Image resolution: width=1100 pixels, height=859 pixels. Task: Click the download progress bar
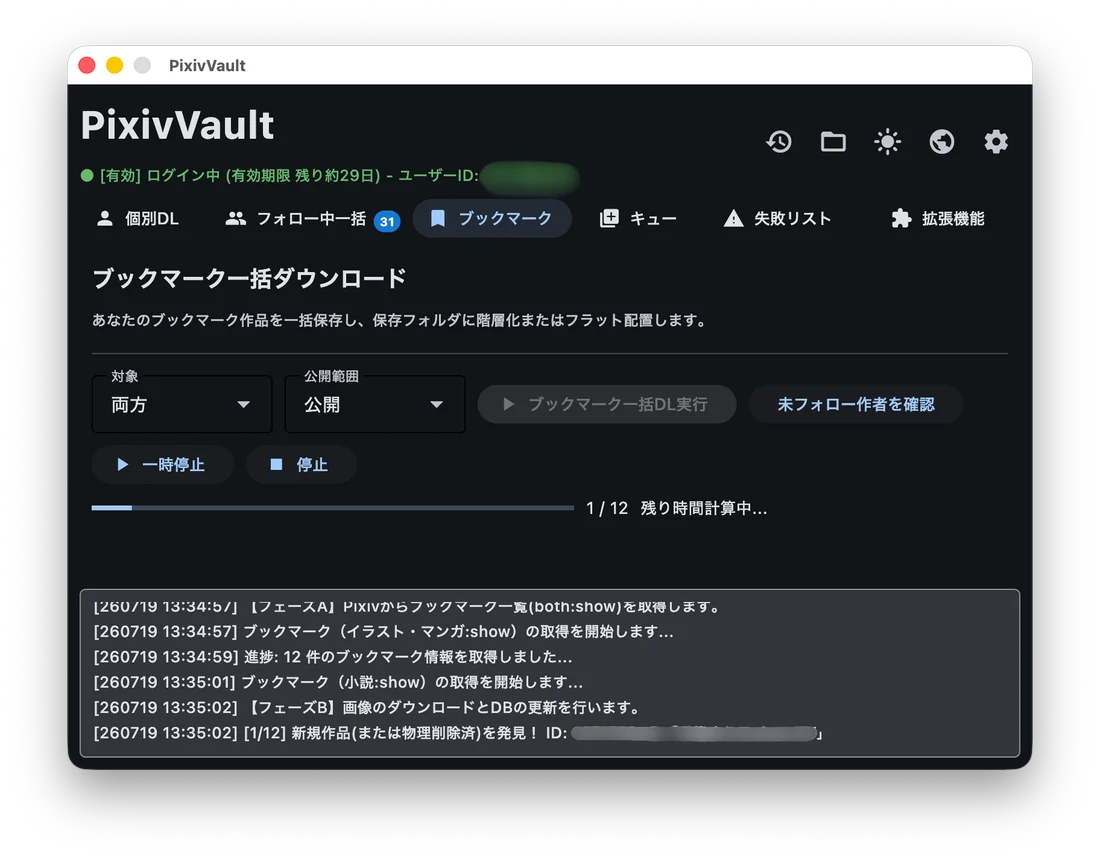(333, 507)
